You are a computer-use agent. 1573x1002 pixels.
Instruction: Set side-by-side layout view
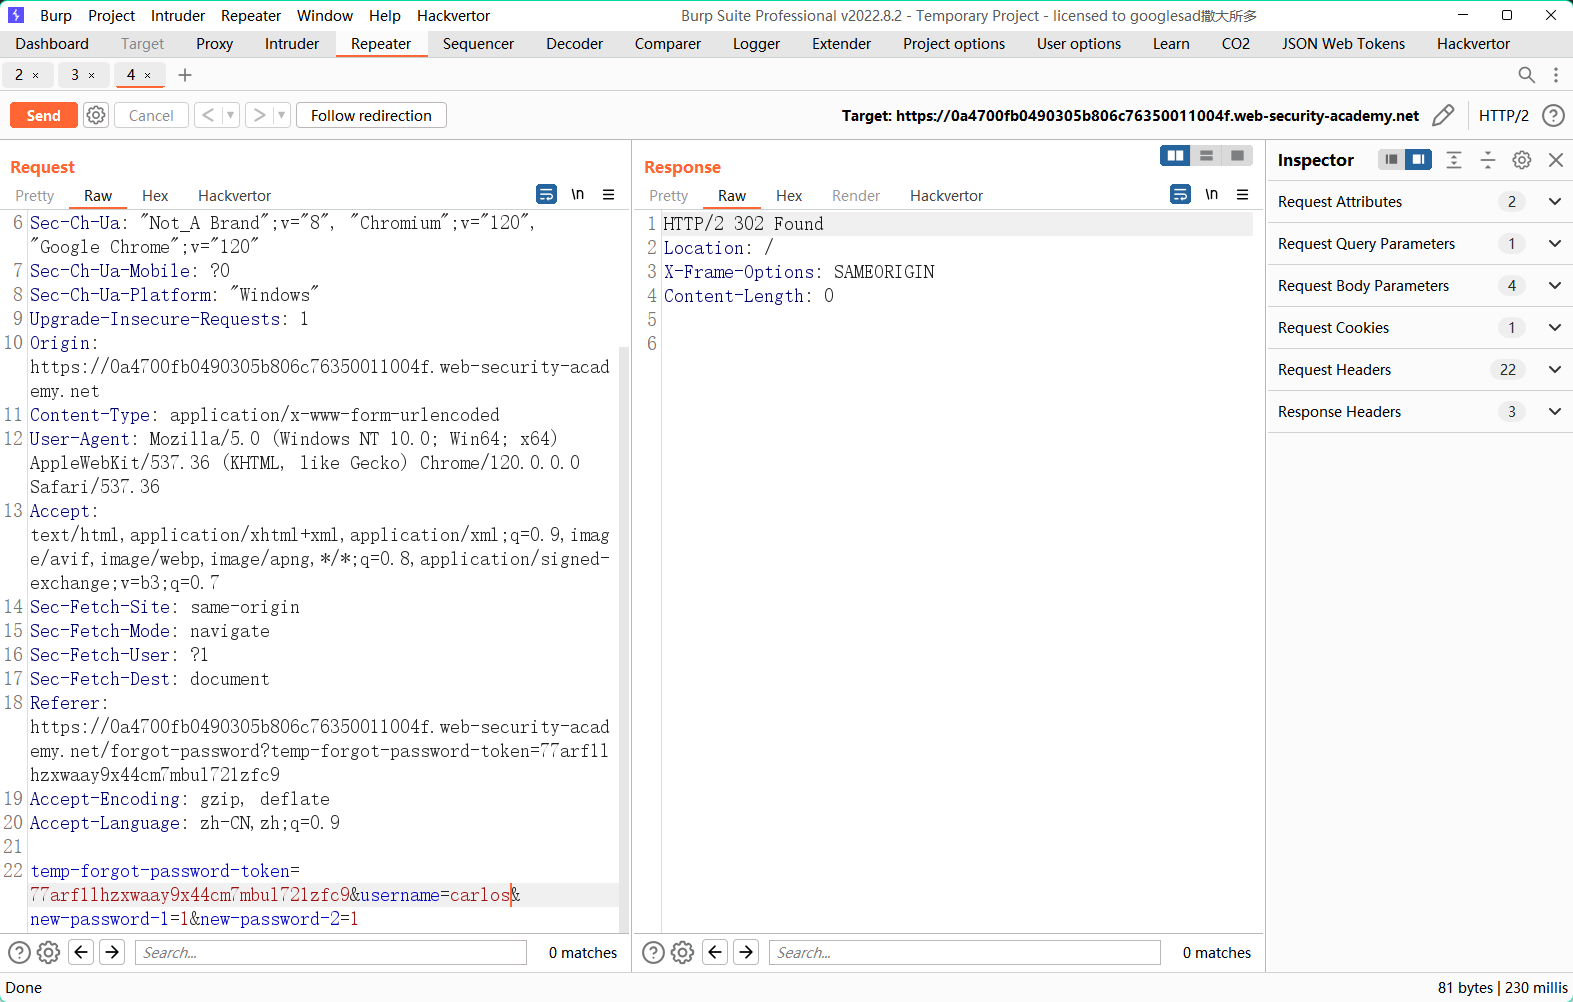[1175, 155]
